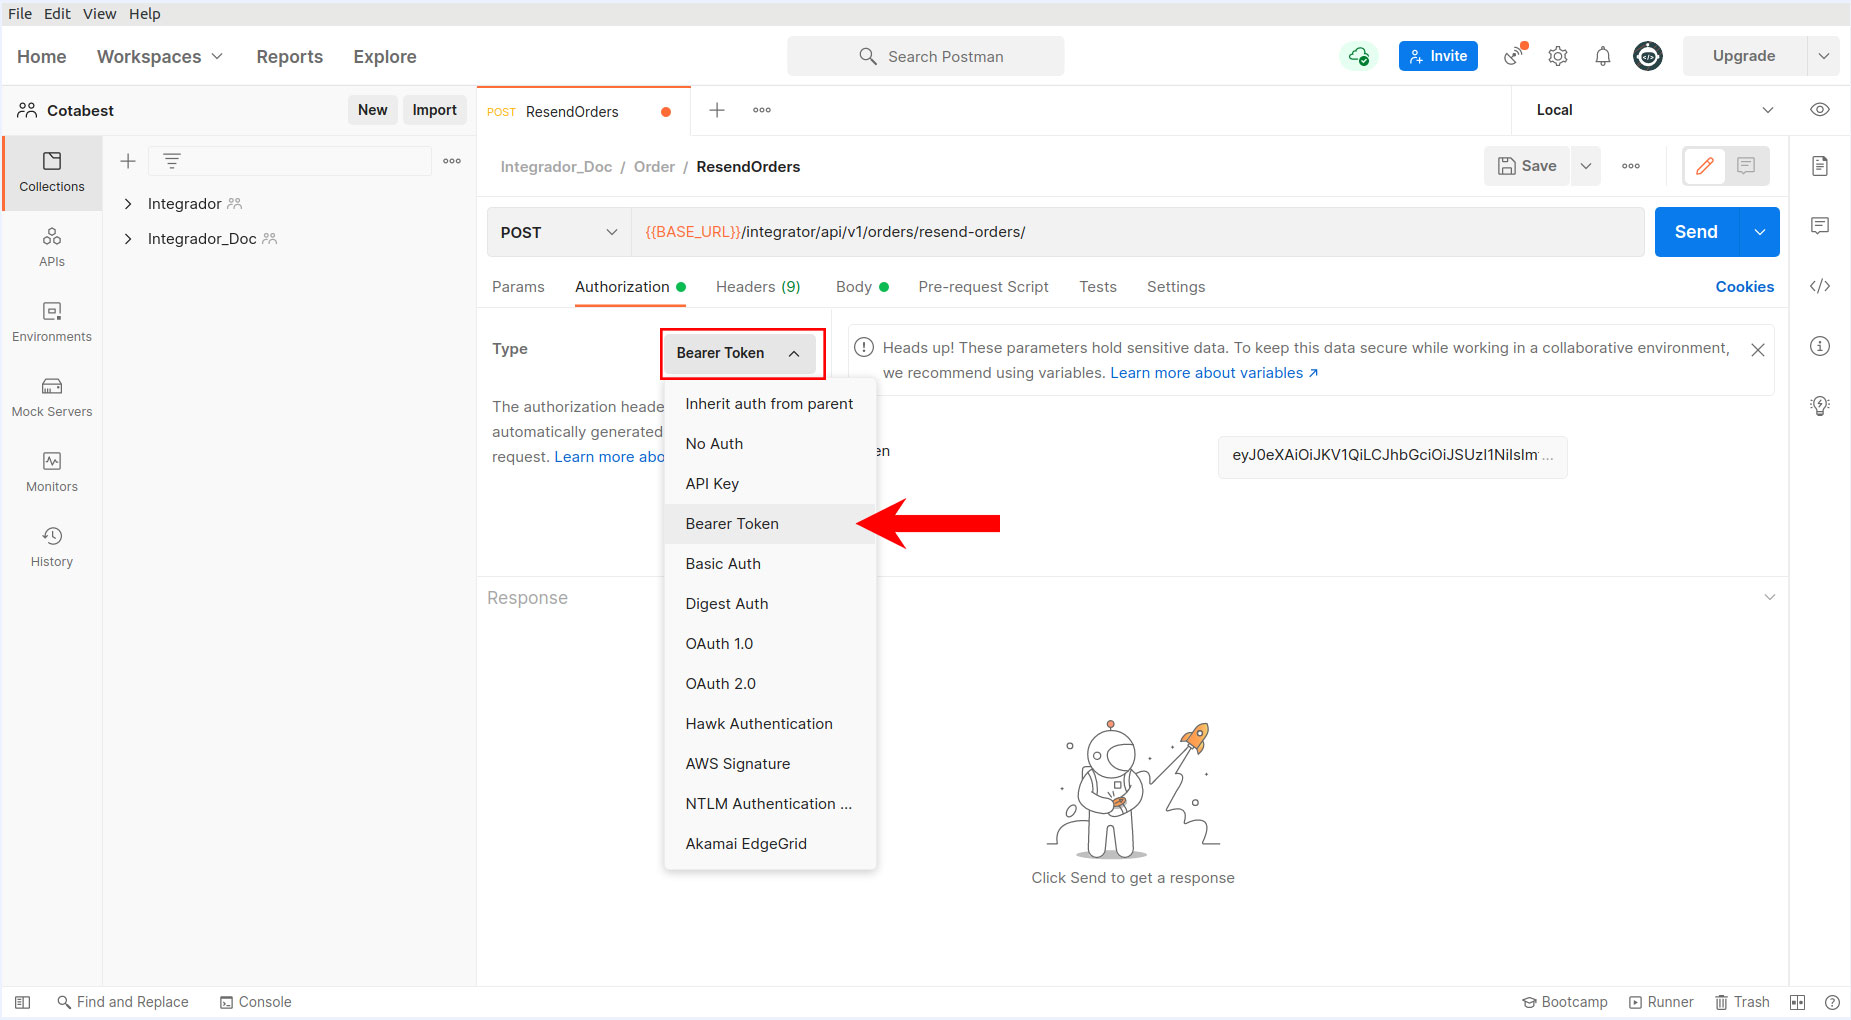Open the HTTP method POST dropdown
This screenshot has height=1020, width=1851.
pyautogui.click(x=559, y=232)
